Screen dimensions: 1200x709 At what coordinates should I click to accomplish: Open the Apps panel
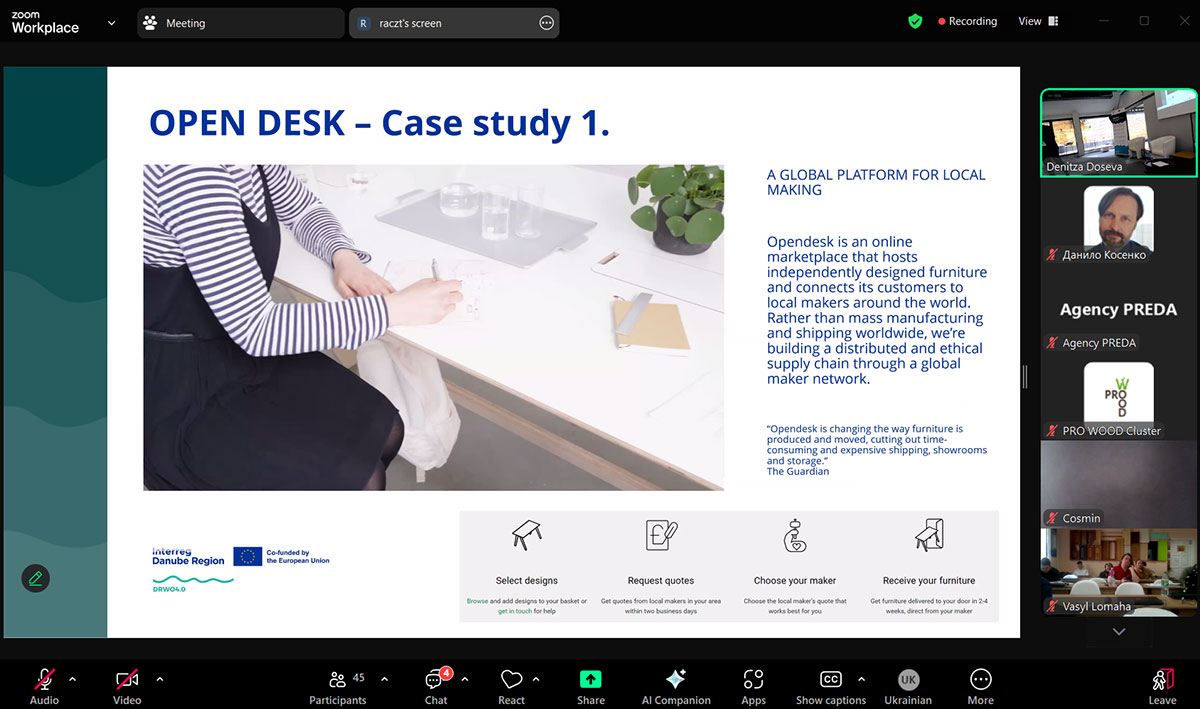[754, 686]
